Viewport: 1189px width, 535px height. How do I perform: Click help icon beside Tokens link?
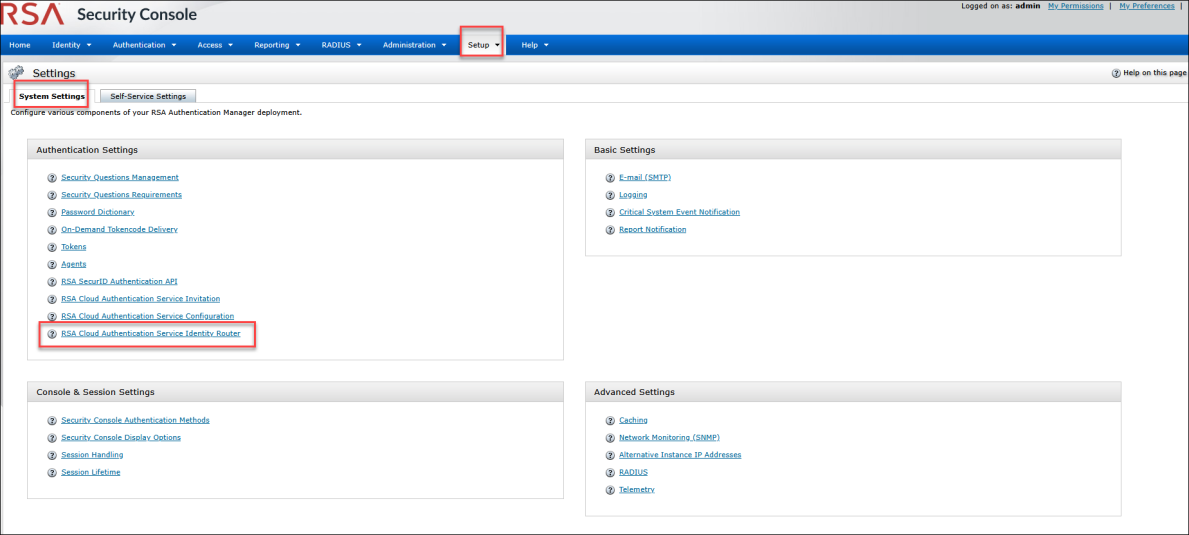(x=52, y=247)
